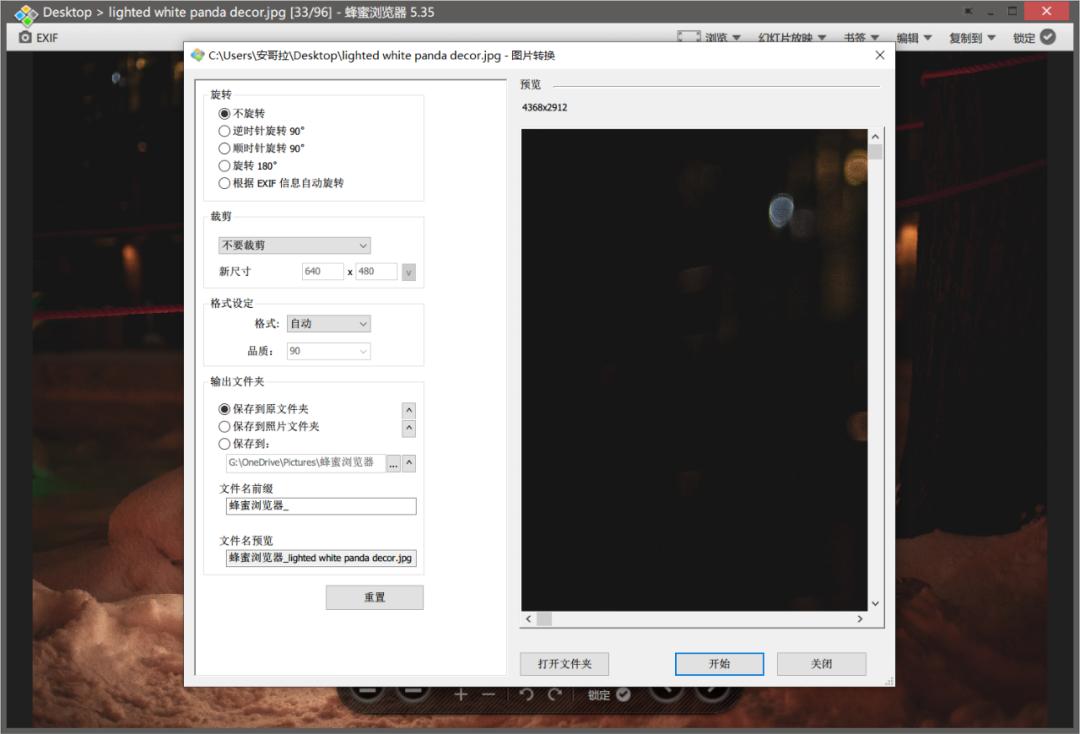This screenshot has width=1080, height=734.
Task: Click the 重置 reset button
Action: (x=374, y=597)
